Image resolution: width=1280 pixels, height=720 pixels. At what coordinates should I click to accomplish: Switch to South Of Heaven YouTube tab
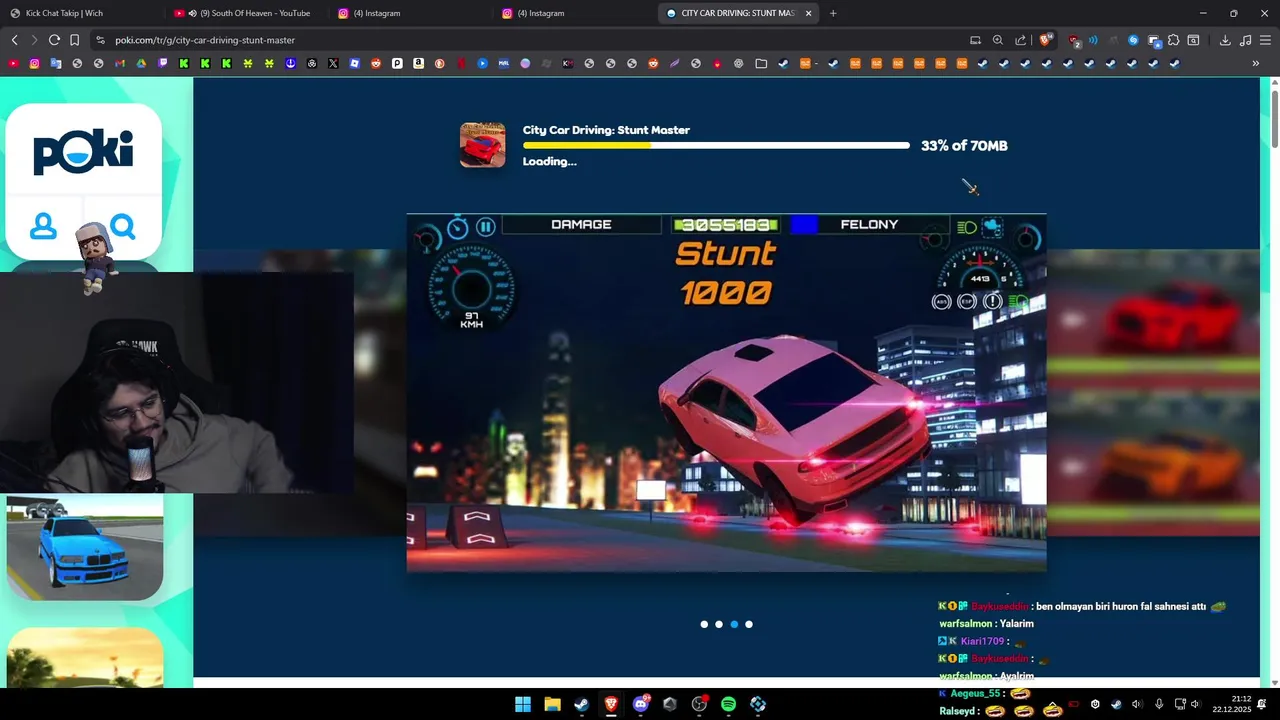coord(245,13)
